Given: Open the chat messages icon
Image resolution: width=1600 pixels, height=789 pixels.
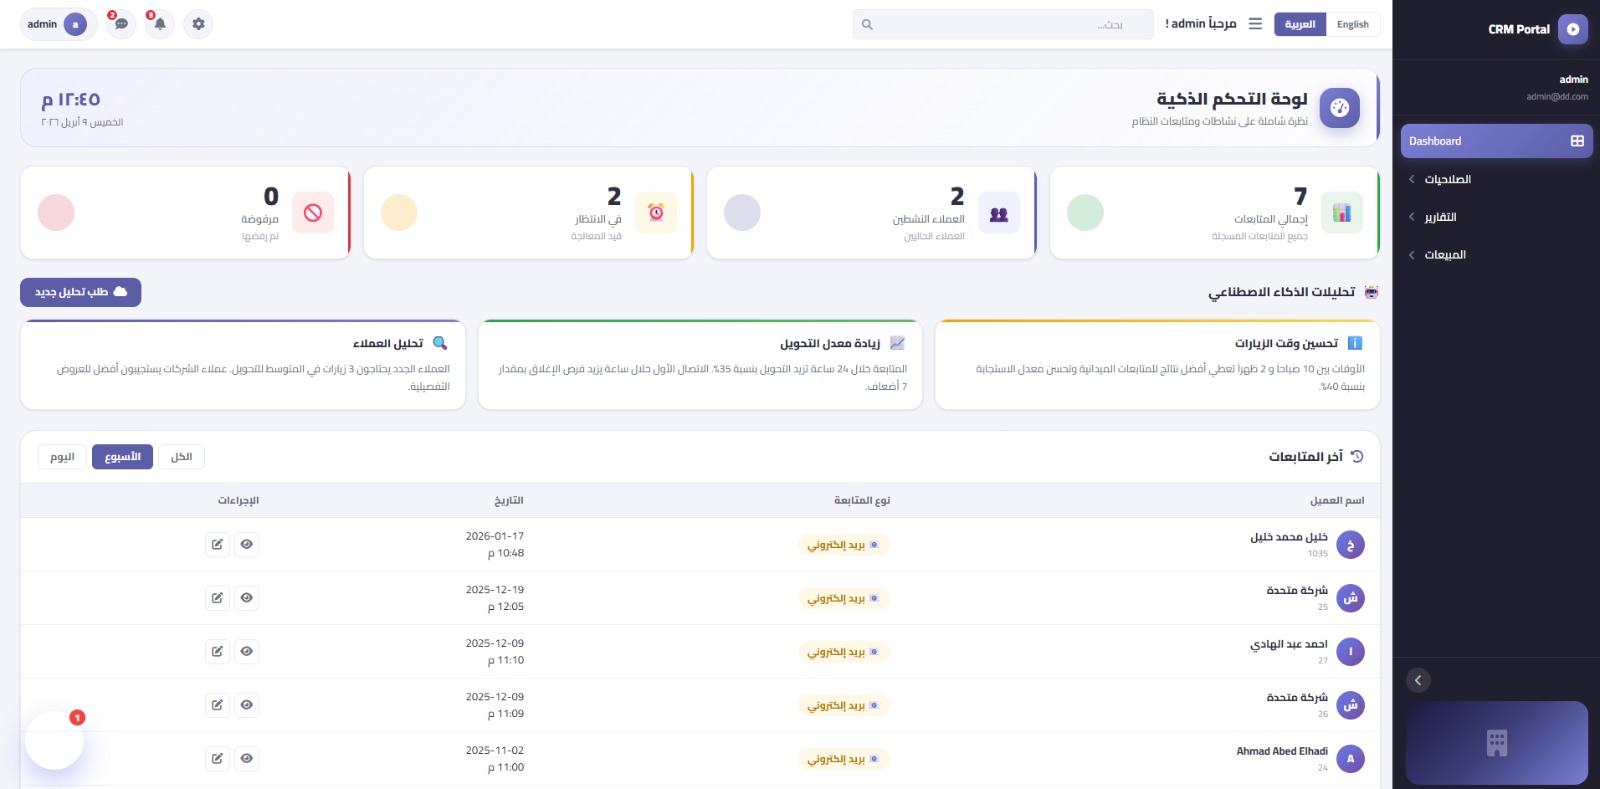Looking at the screenshot, I should (x=121, y=24).
